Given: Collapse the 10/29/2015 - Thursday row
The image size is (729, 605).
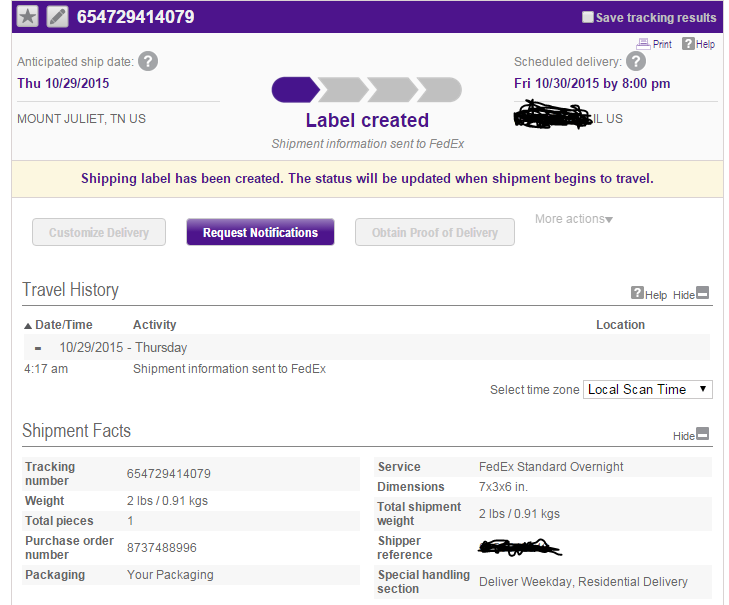Looking at the screenshot, I should 38,348.
